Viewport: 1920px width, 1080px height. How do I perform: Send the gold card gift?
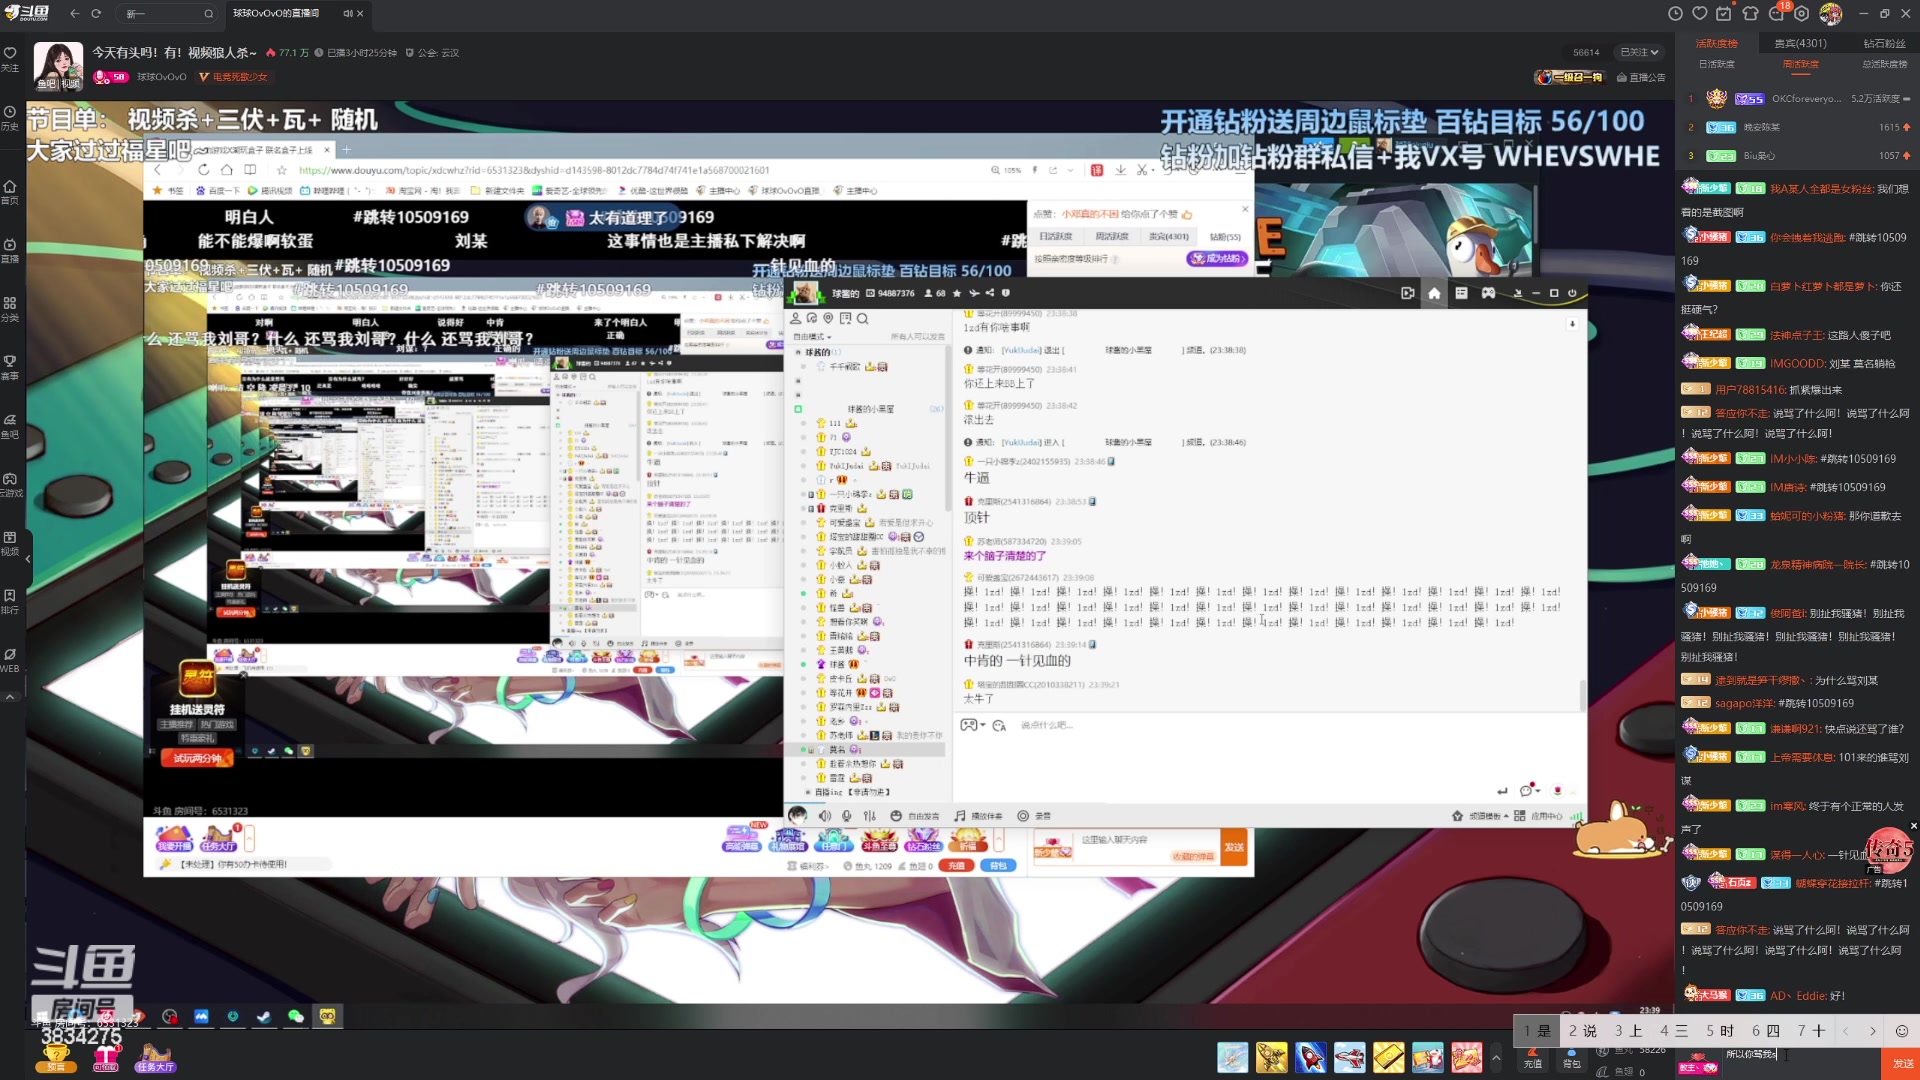click(1389, 1057)
